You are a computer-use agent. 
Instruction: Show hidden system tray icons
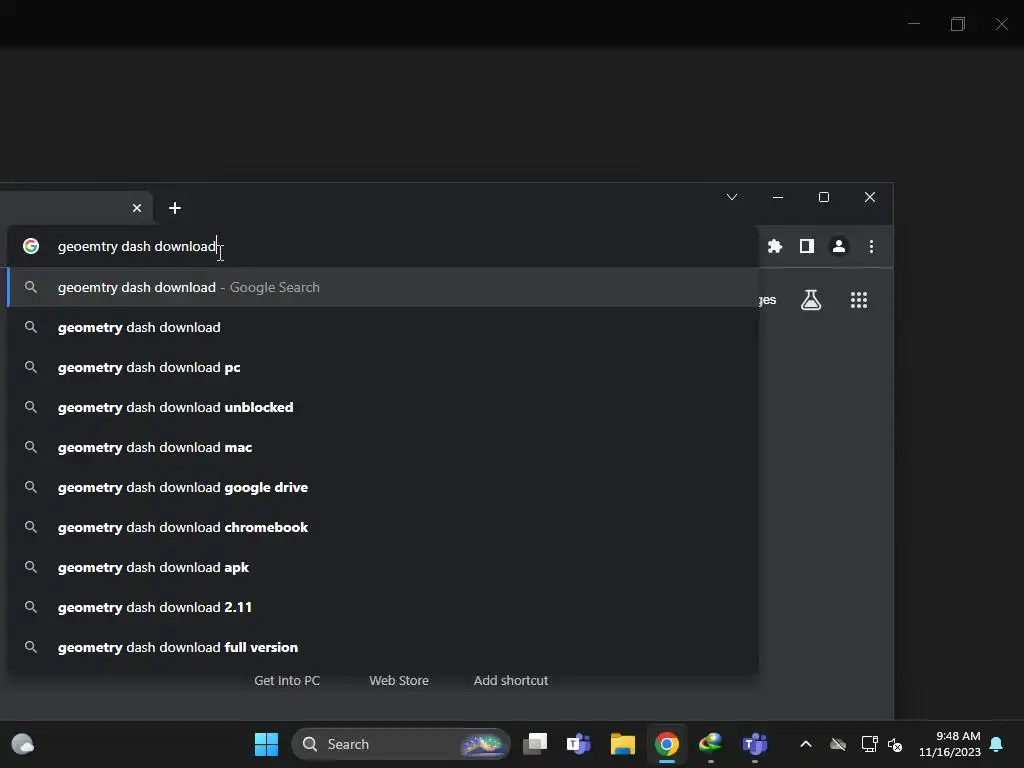(x=806, y=744)
